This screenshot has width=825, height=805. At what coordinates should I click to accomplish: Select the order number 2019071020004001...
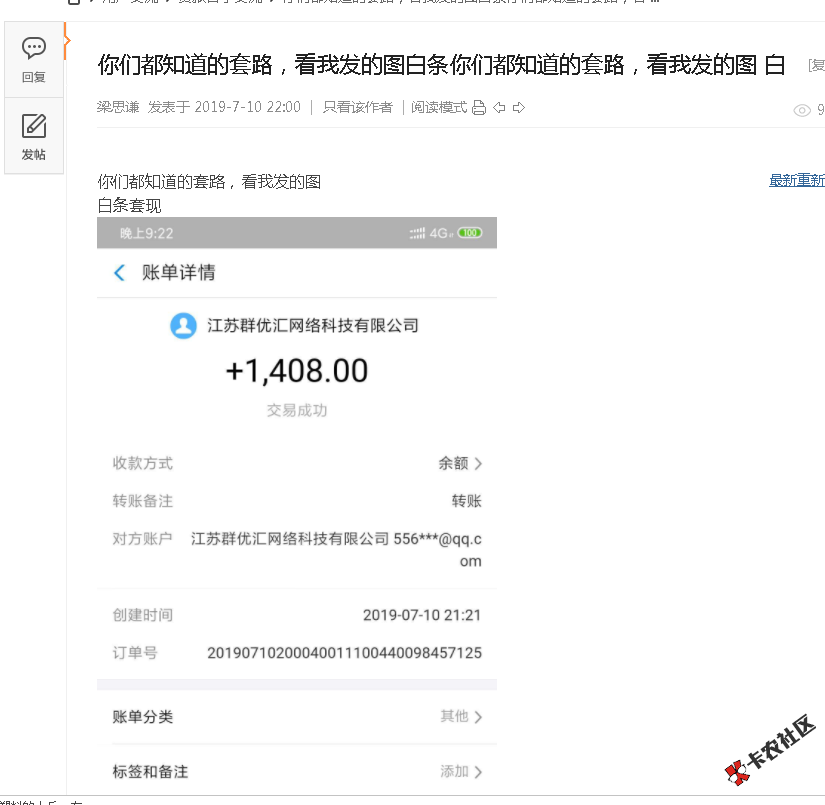tap(344, 653)
